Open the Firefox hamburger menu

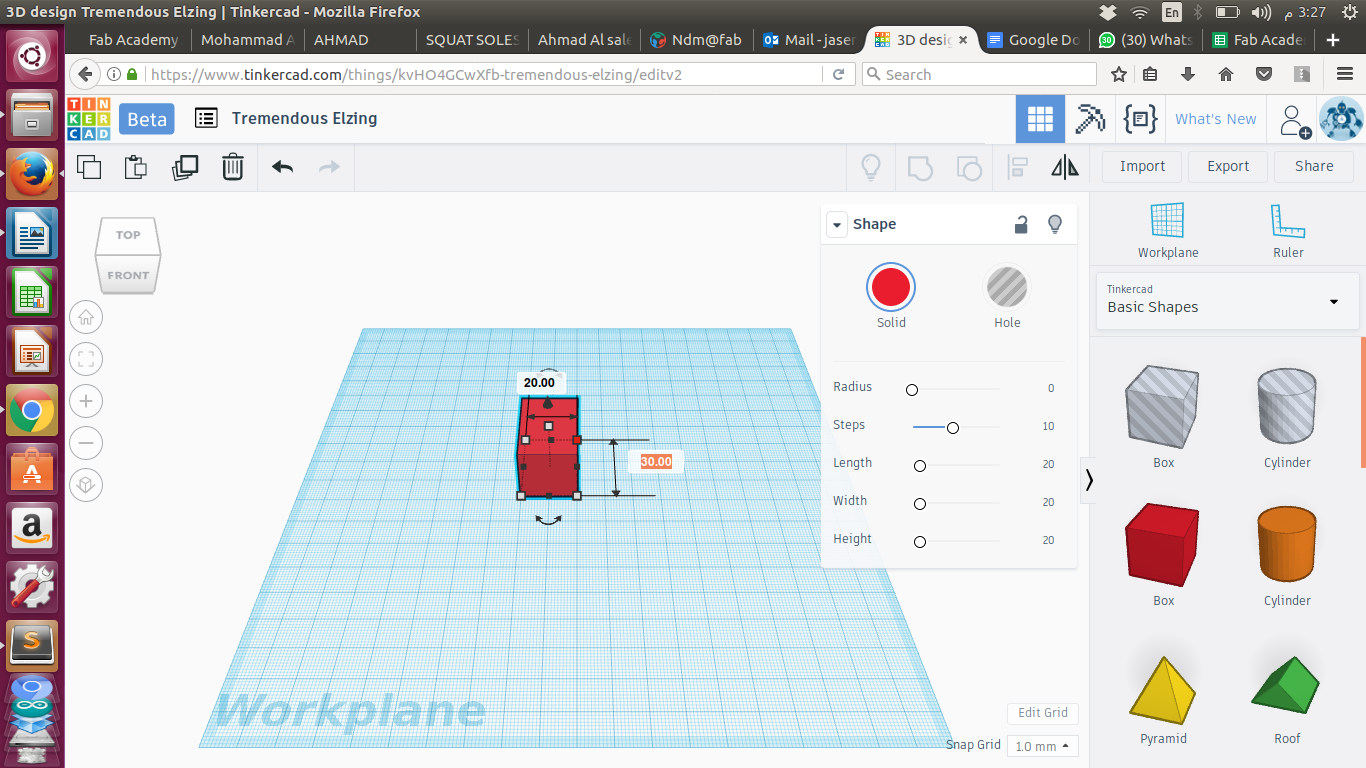tap(1345, 74)
